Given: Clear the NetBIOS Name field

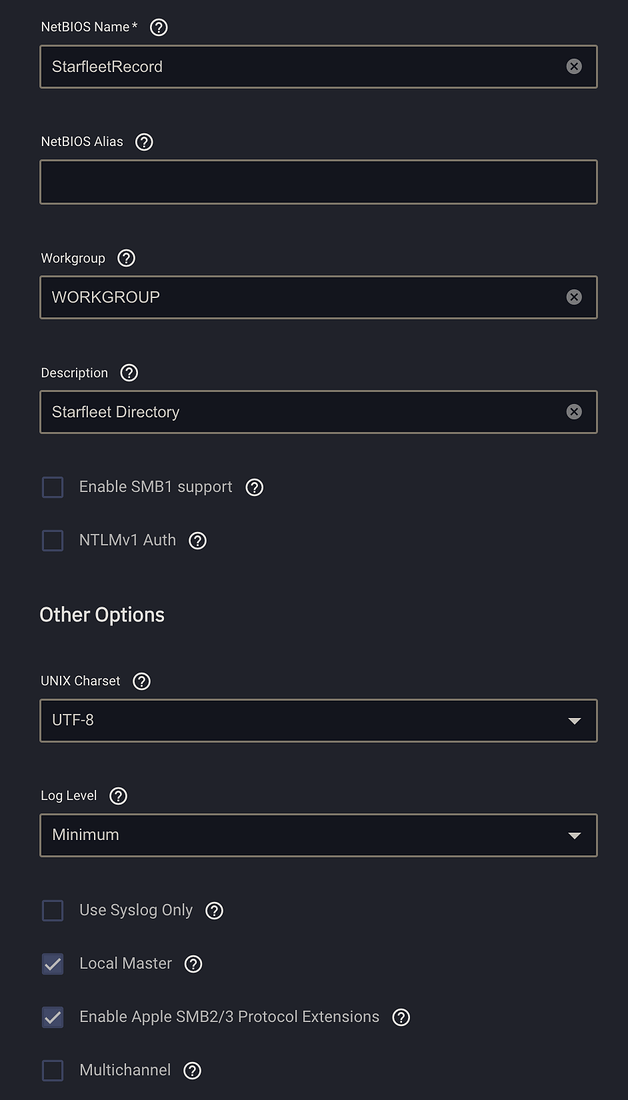Looking at the screenshot, I should pos(574,66).
